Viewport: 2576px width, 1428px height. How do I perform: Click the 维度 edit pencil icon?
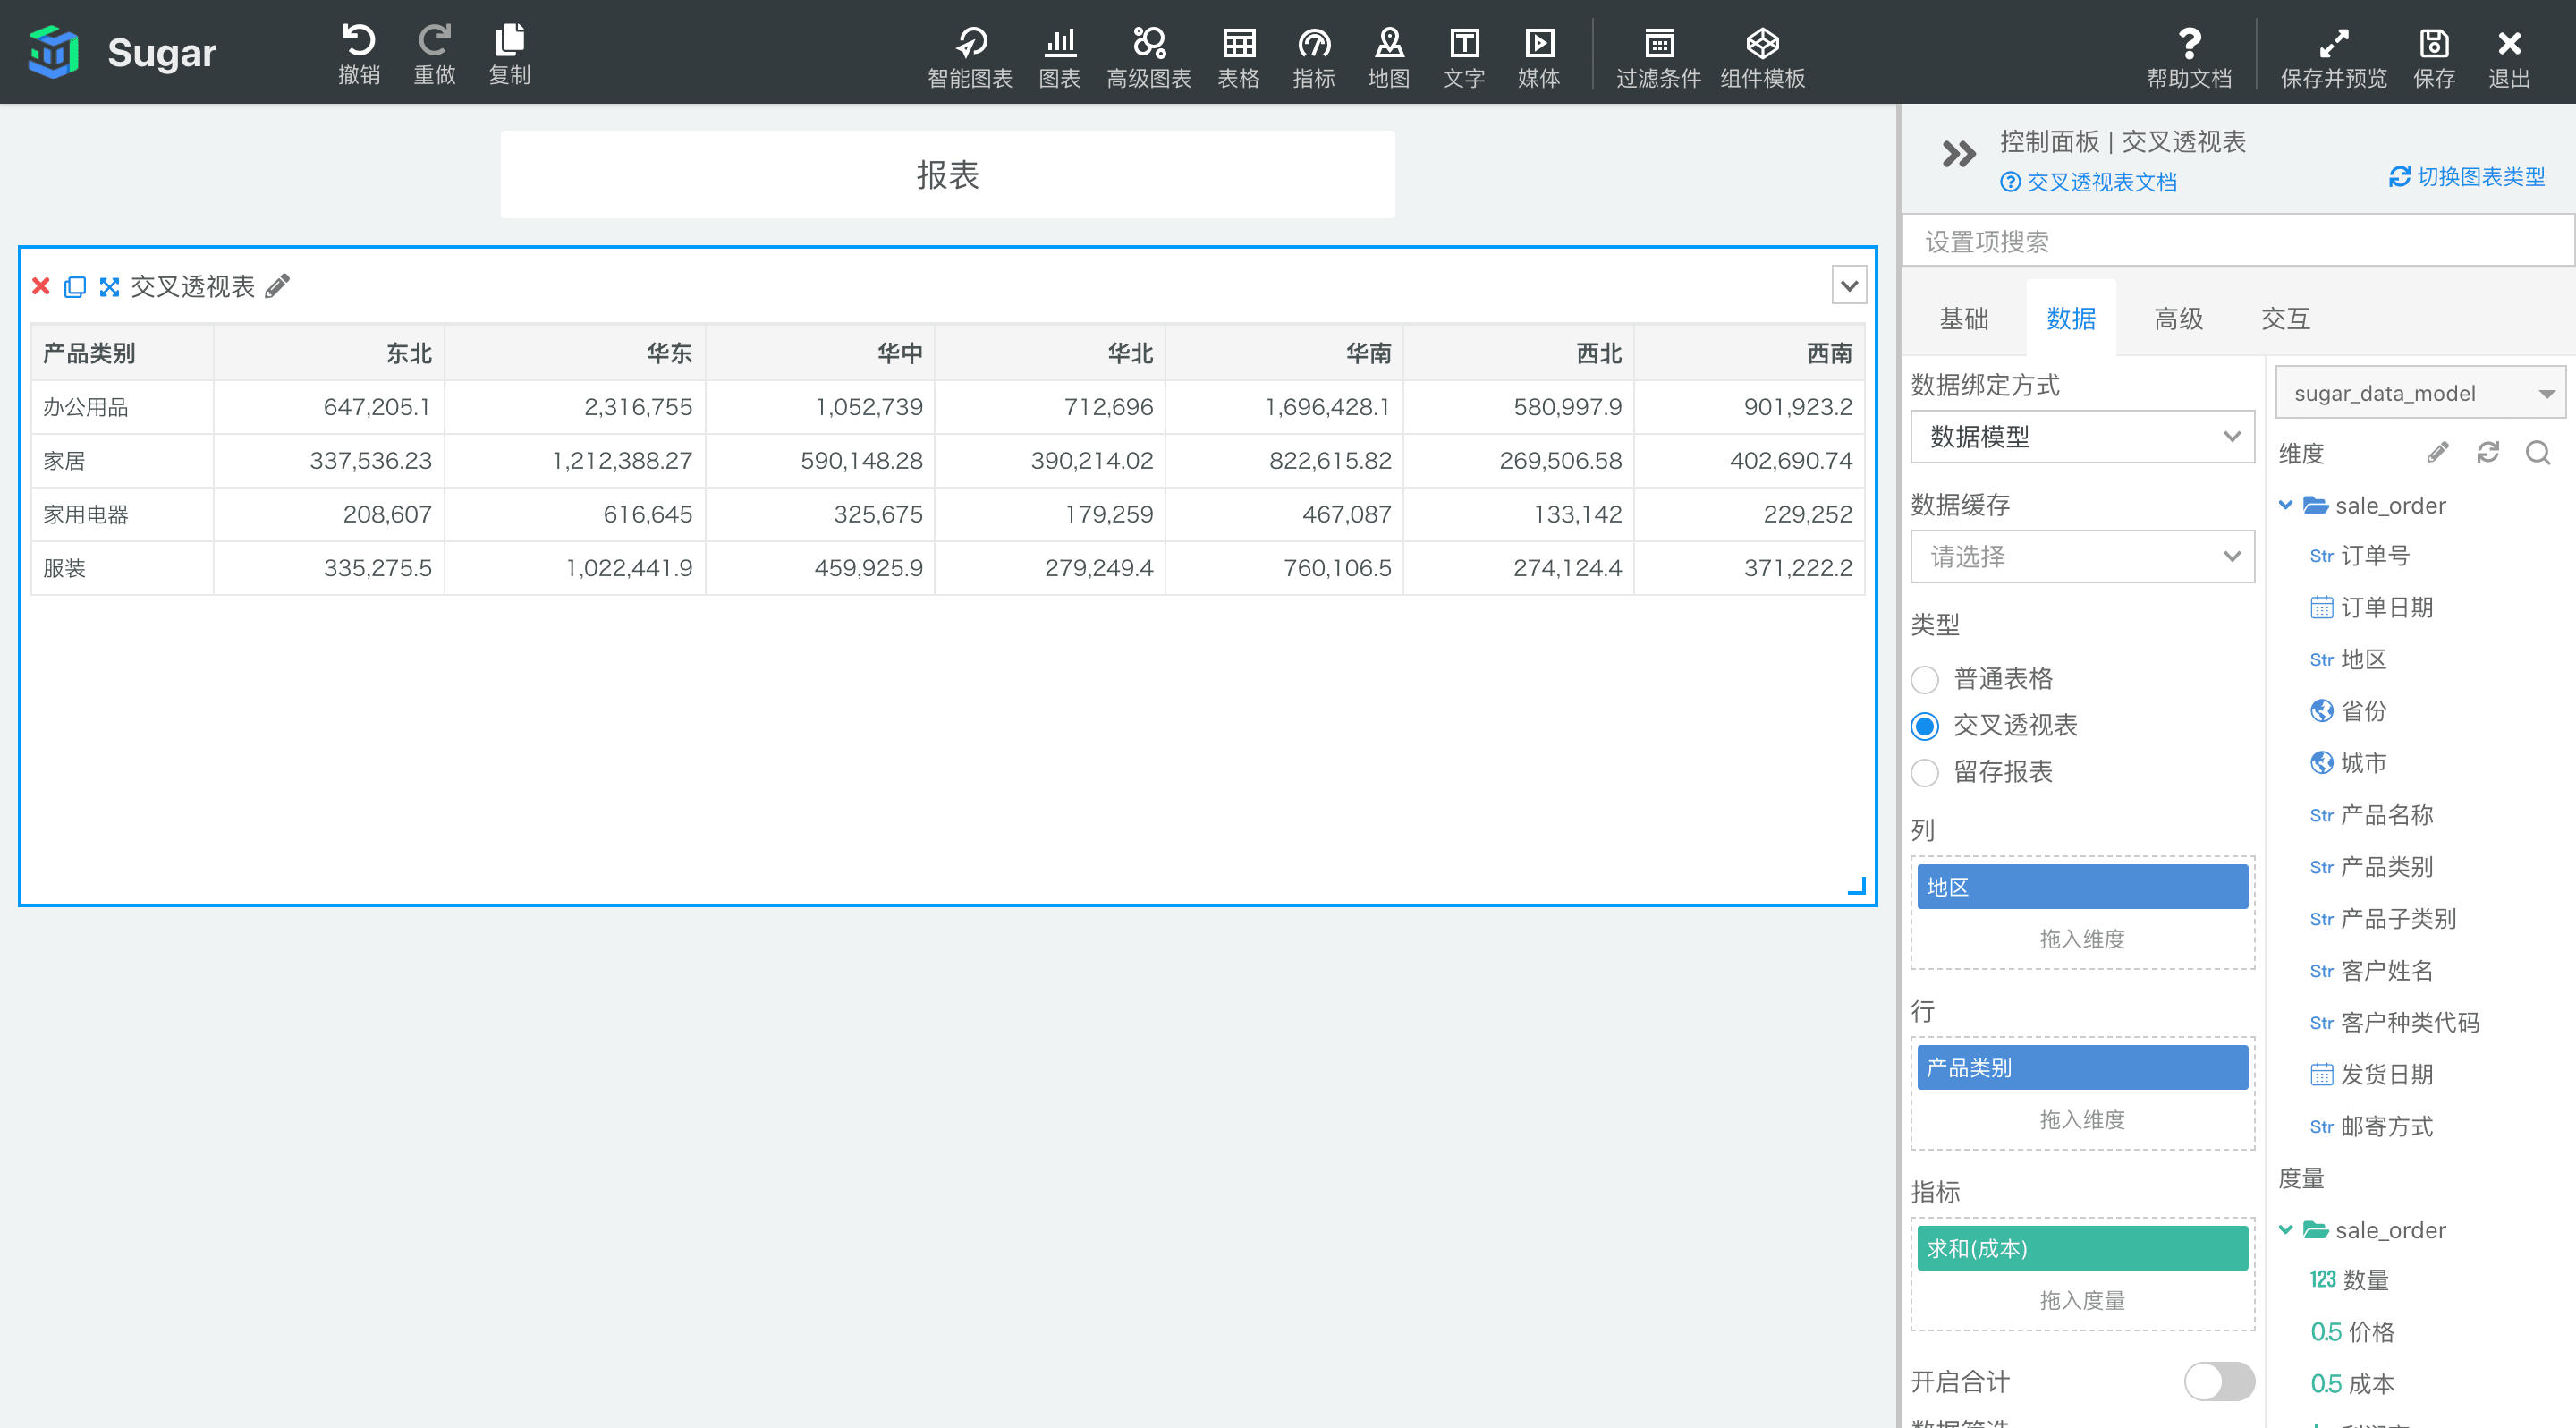(2437, 453)
